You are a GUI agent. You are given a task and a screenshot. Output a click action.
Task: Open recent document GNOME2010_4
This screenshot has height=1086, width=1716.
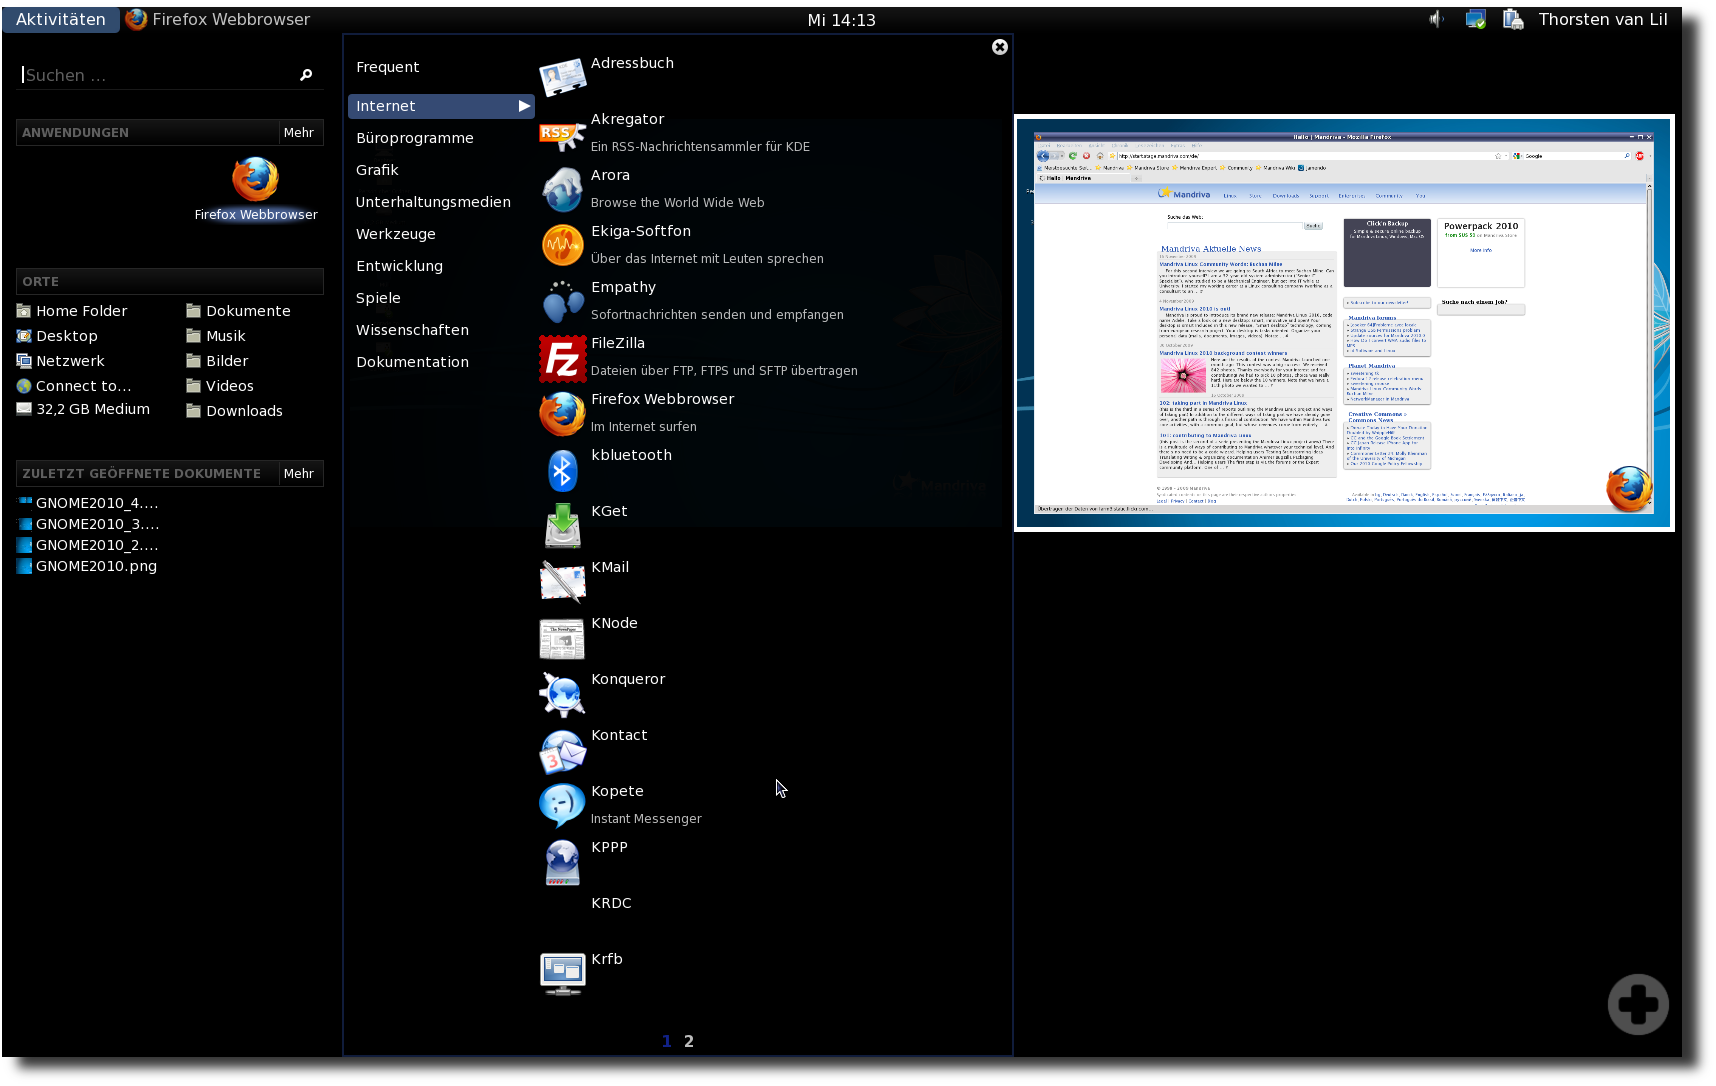tap(88, 503)
